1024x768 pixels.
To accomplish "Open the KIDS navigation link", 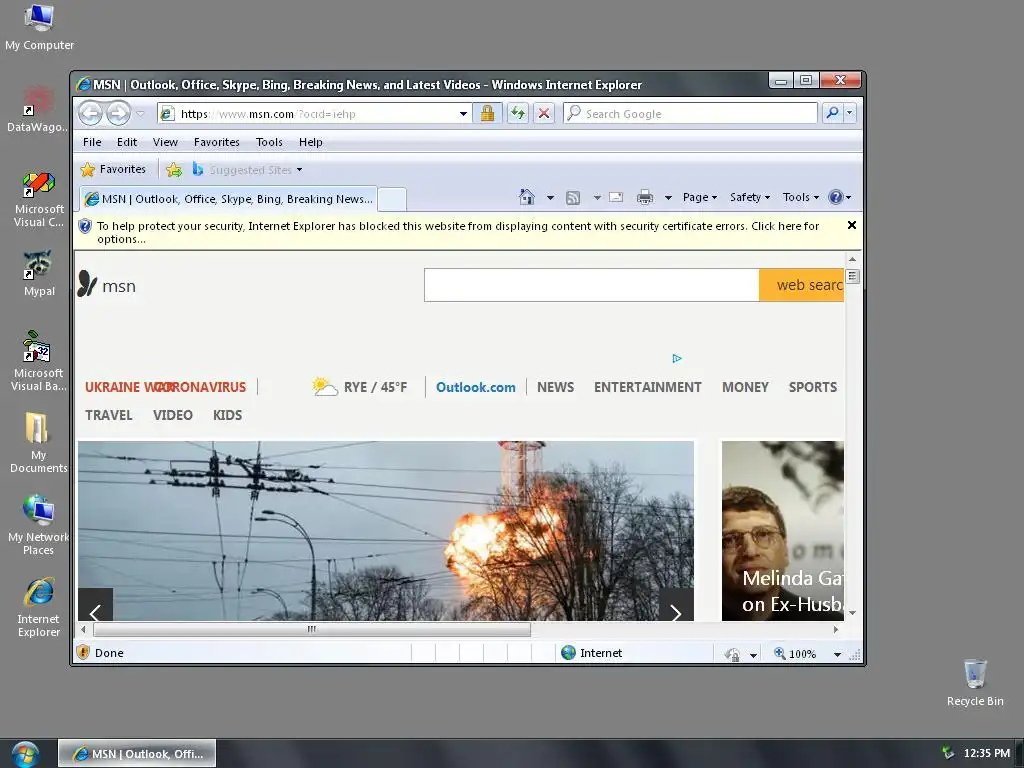I will [x=227, y=415].
